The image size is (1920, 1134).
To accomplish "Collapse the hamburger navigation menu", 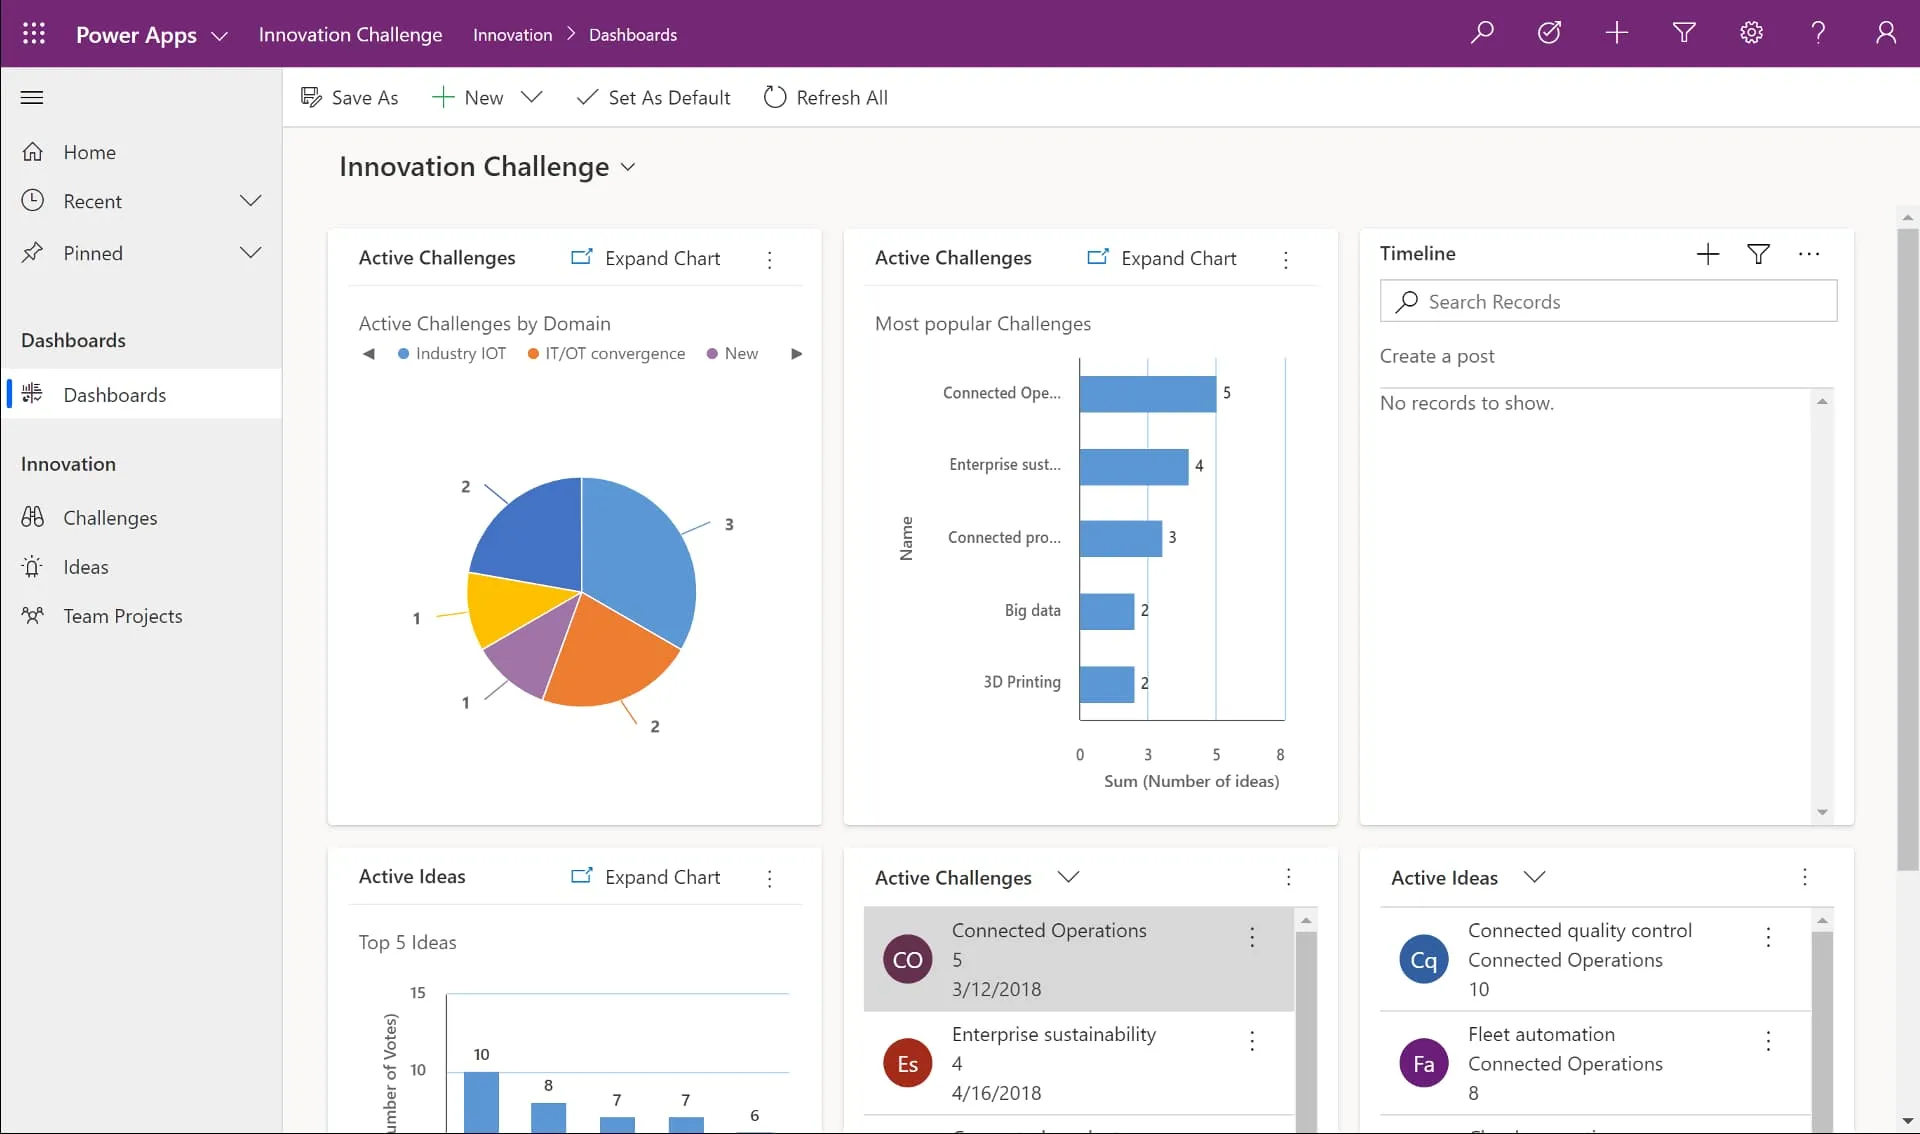I will 32,97.
